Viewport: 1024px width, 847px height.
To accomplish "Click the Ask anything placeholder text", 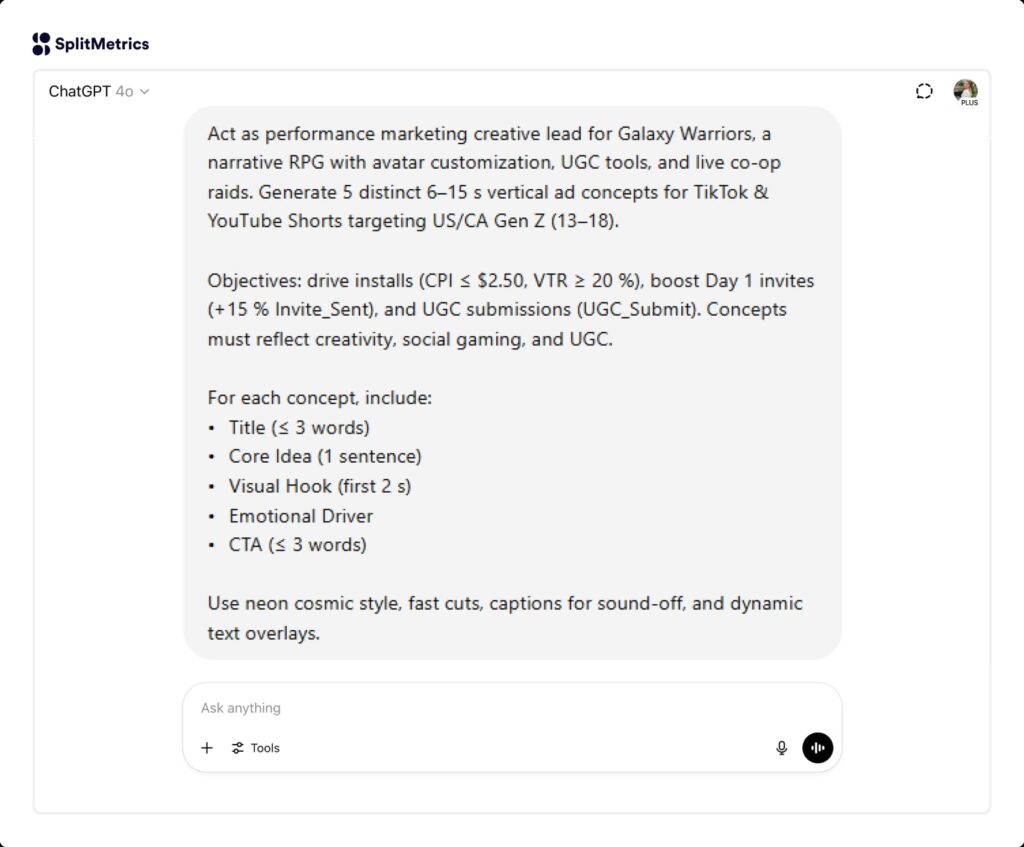I will point(239,708).
